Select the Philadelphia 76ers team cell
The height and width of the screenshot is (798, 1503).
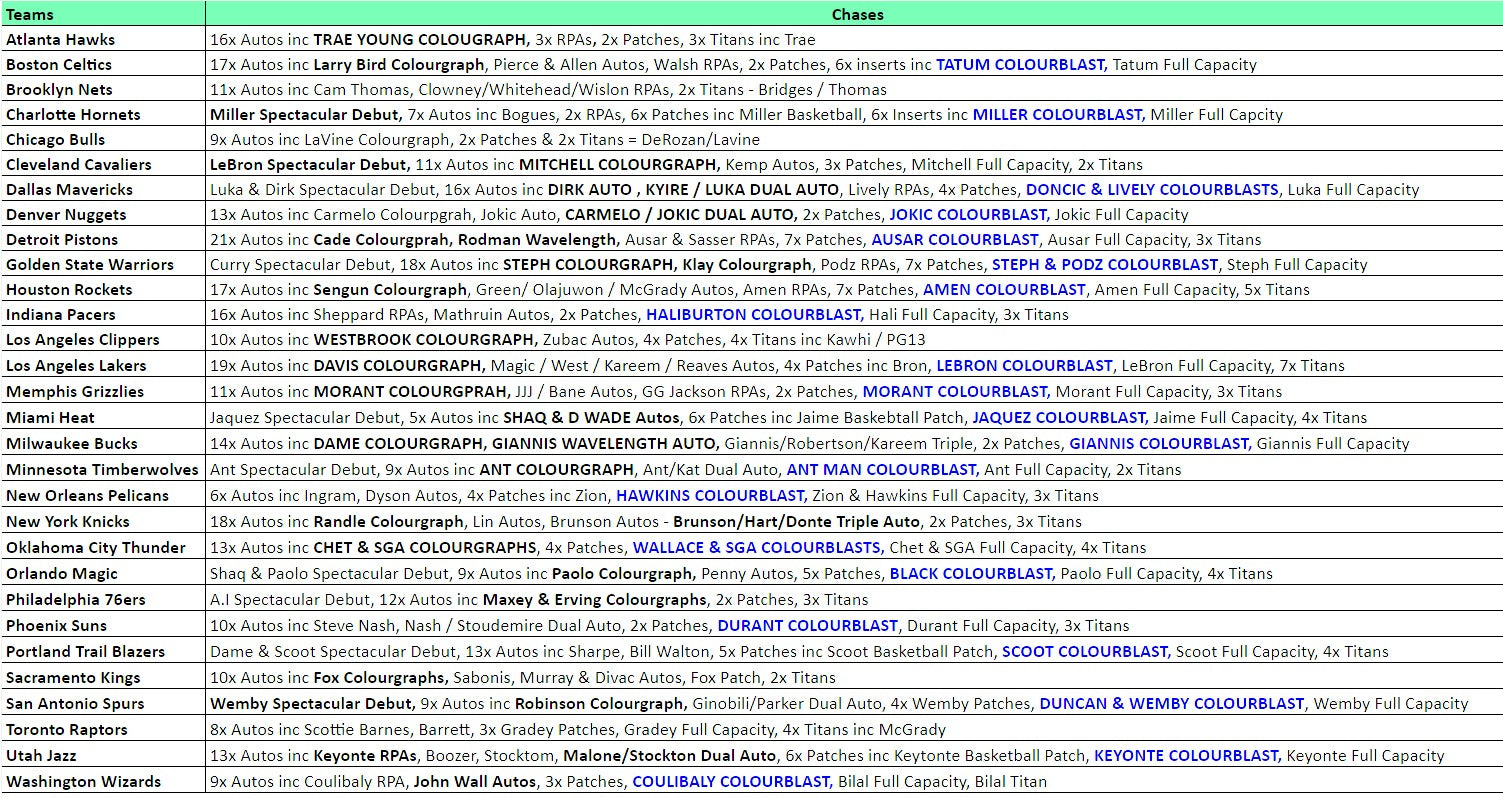pyautogui.click(x=76, y=600)
